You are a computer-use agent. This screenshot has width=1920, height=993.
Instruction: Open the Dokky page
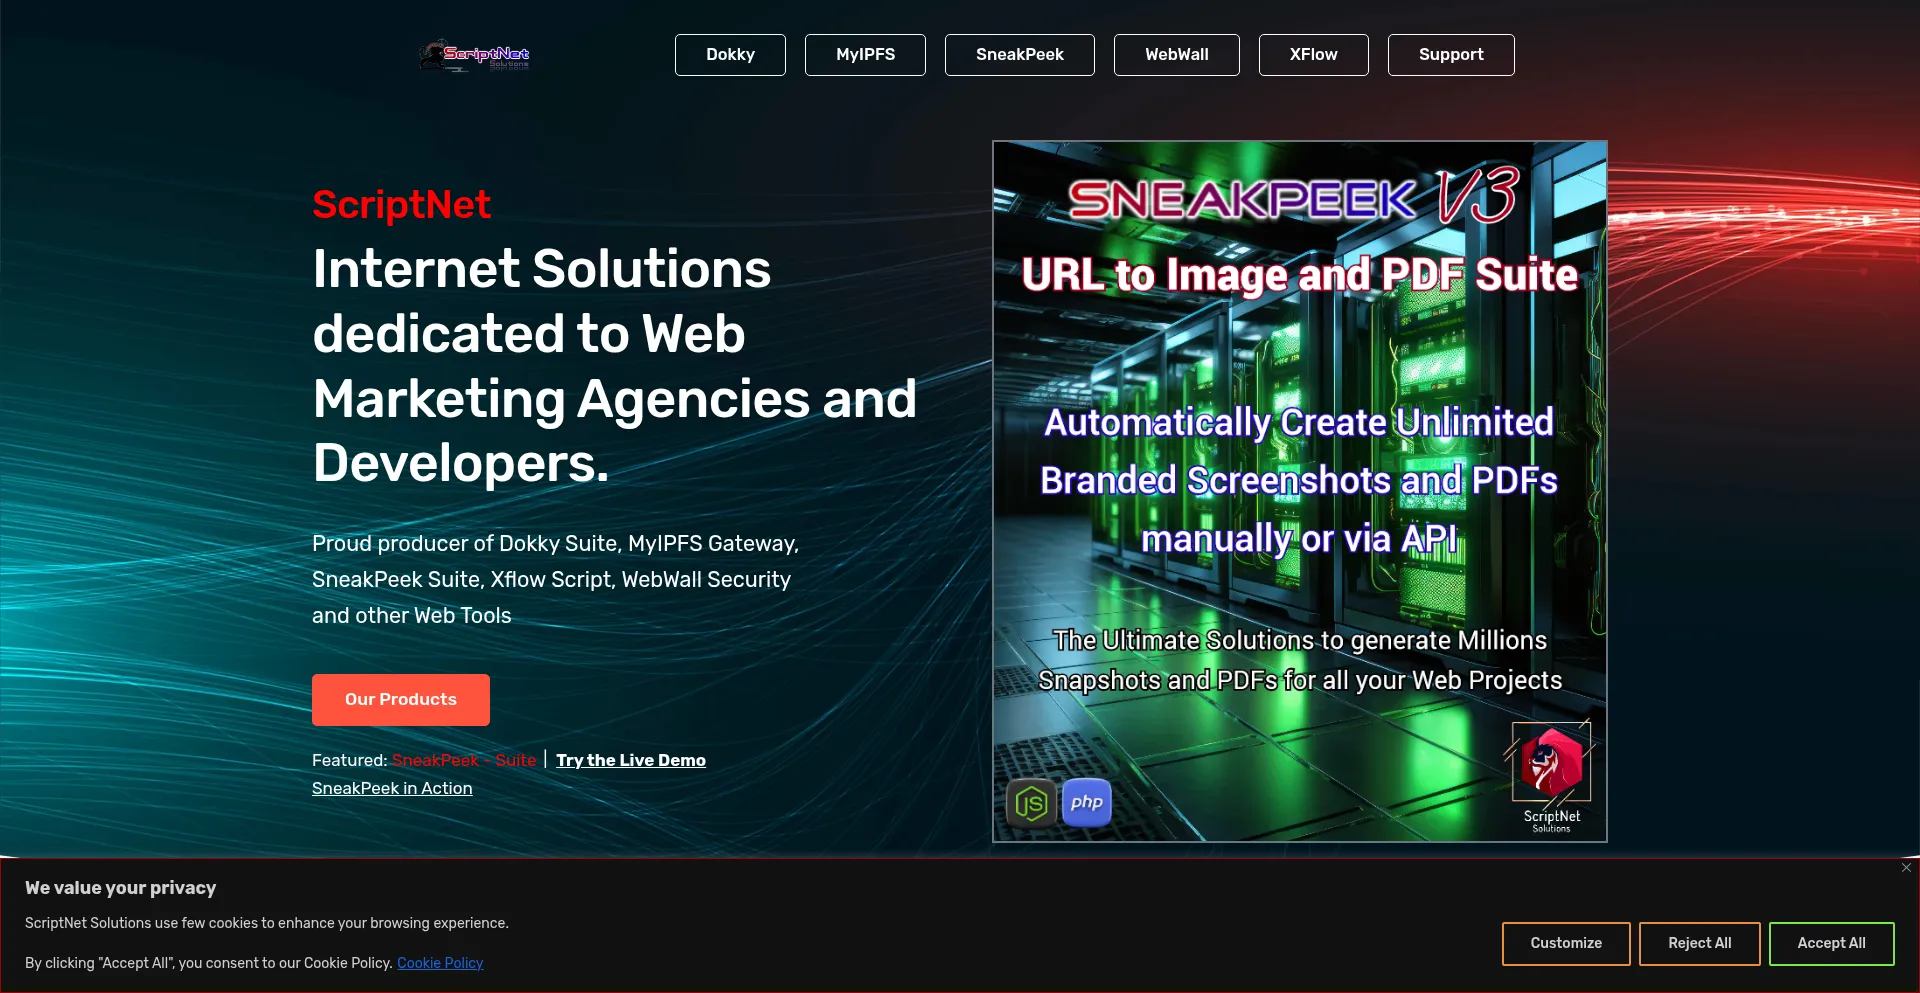(x=730, y=55)
